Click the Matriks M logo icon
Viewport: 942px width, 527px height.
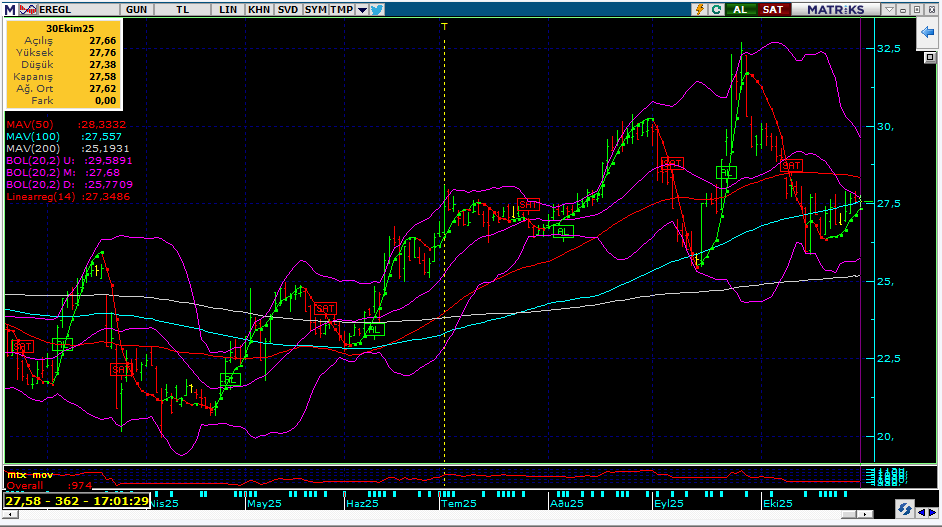(8, 9)
